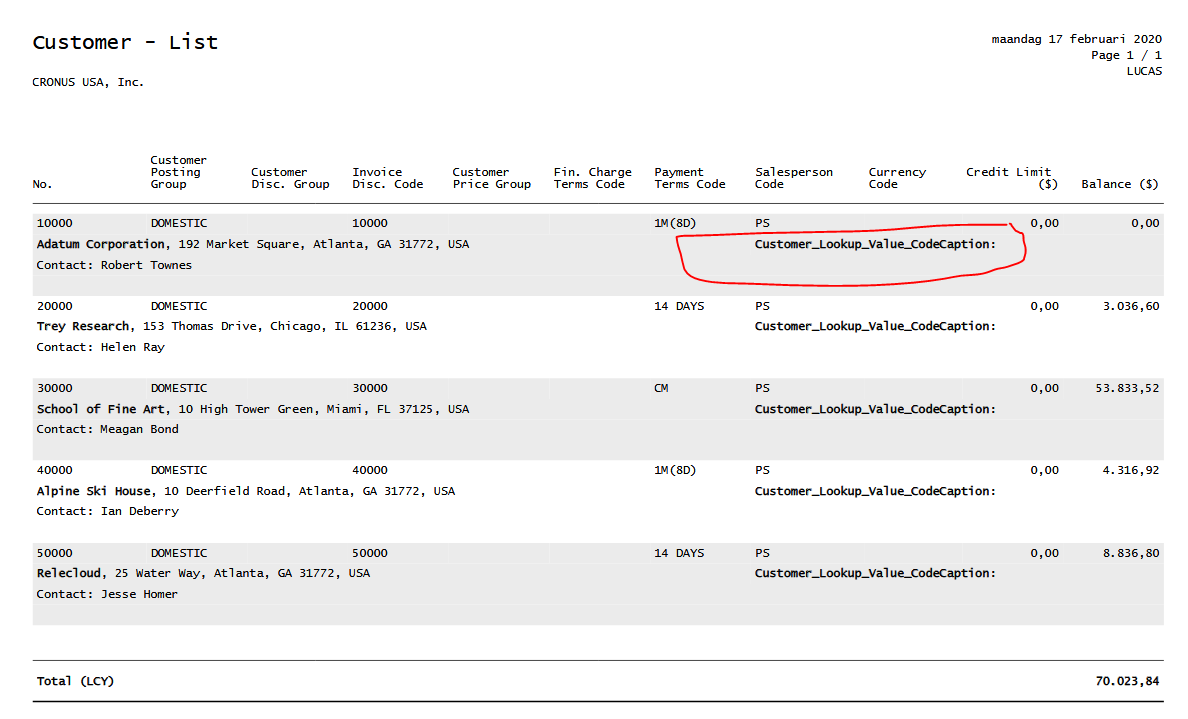Click the 'No.' column header

click(42, 184)
